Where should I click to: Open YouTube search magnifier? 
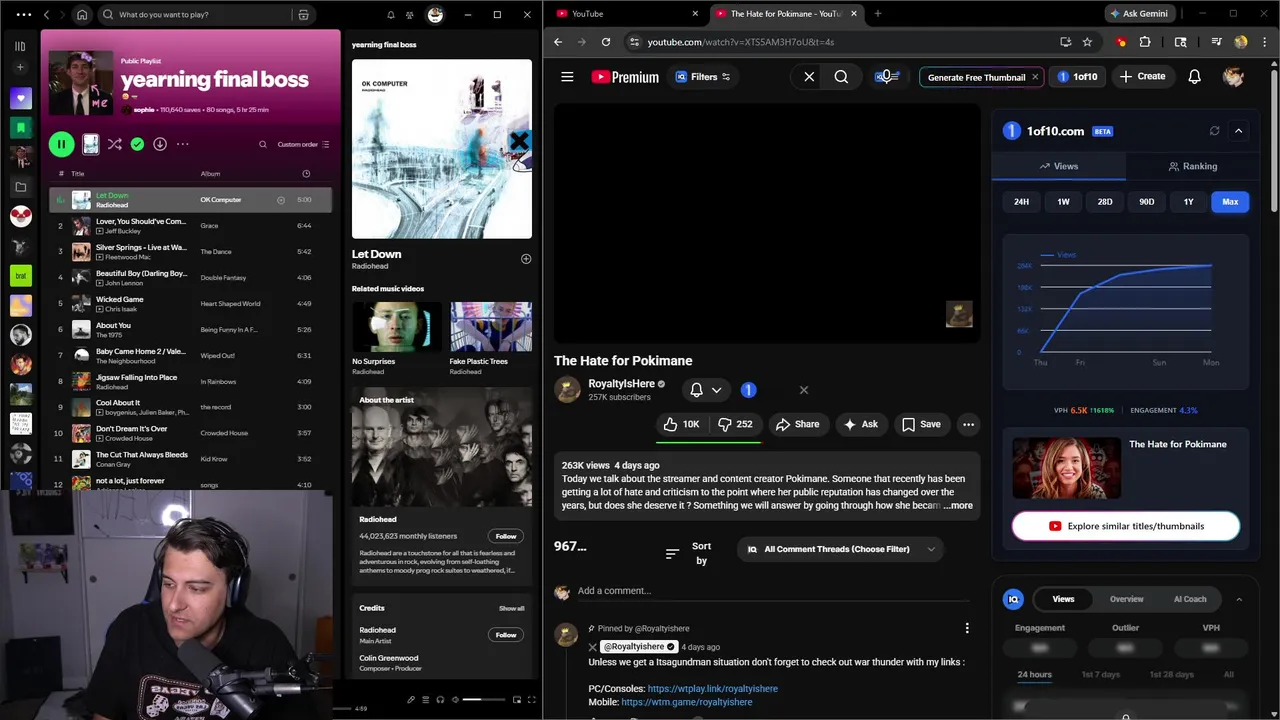(841, 77)
